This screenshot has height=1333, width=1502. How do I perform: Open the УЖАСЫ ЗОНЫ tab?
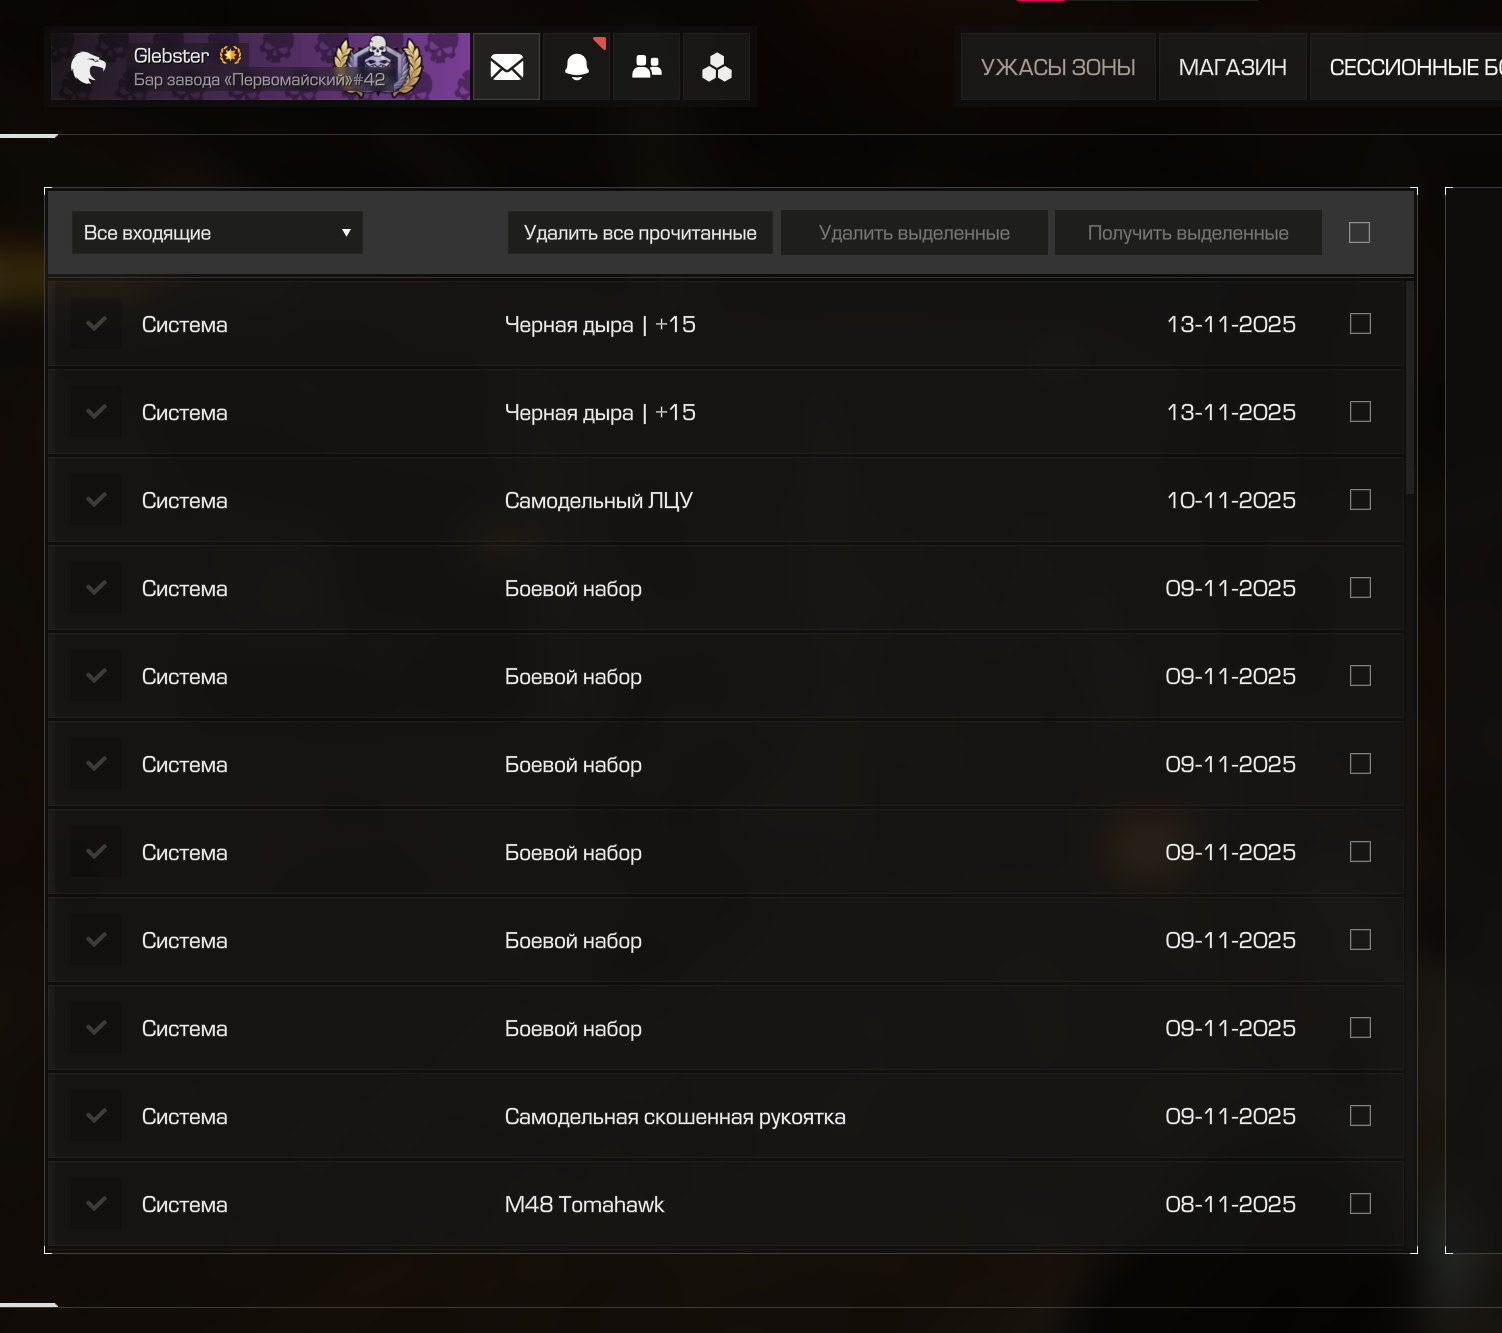1058,67
